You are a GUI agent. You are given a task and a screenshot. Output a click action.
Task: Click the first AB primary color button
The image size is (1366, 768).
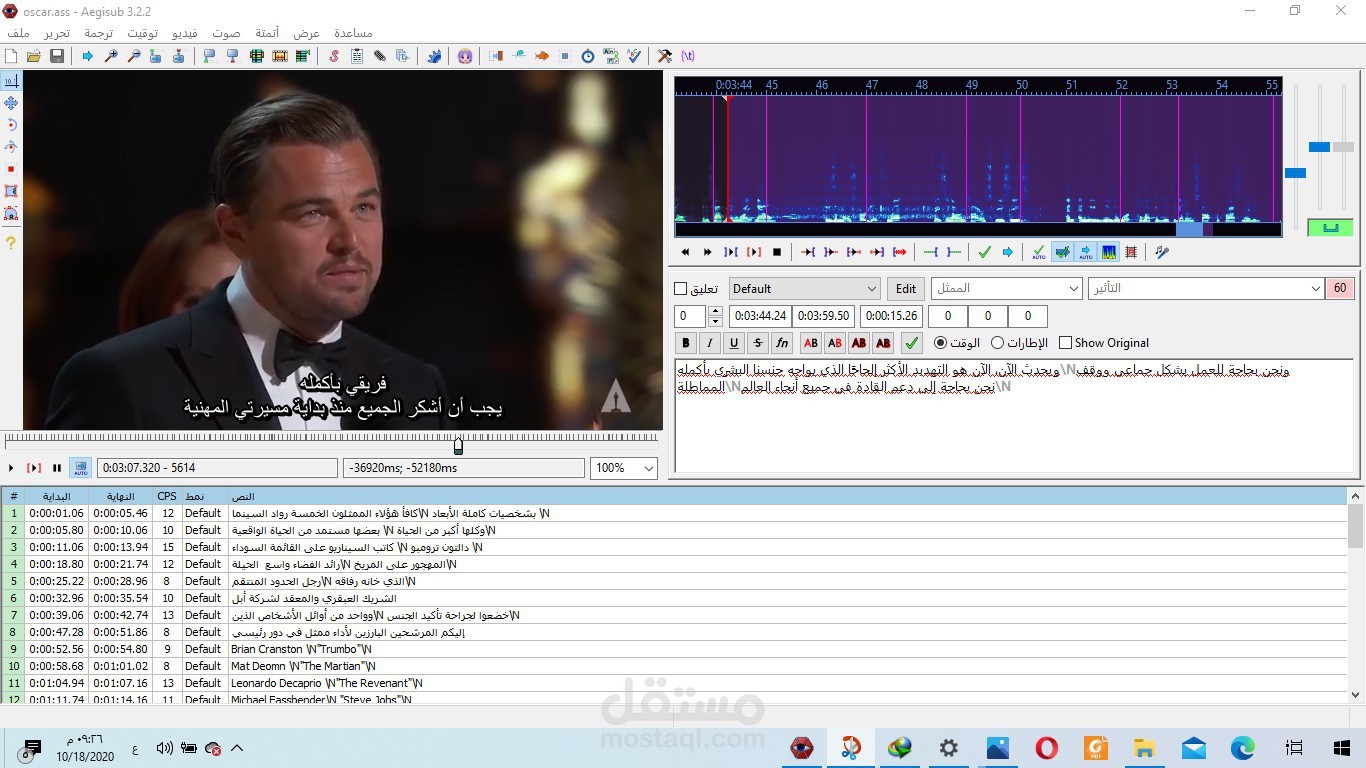[x=811, y=343]
